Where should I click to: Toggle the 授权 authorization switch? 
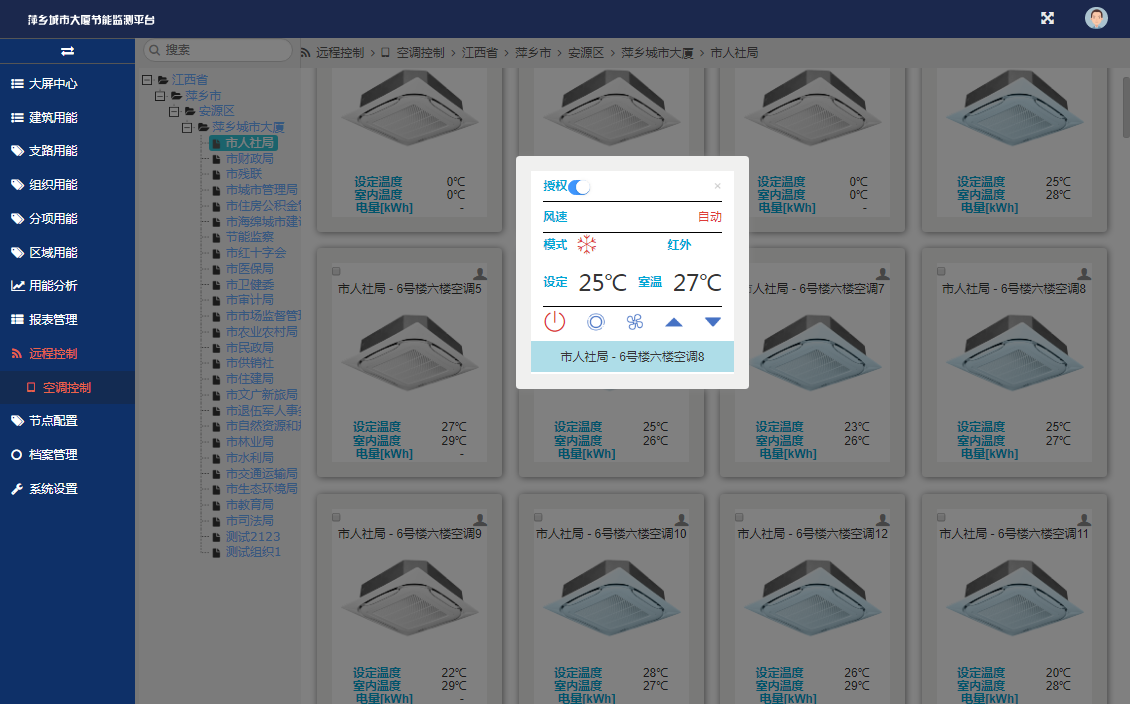[579, 186]
